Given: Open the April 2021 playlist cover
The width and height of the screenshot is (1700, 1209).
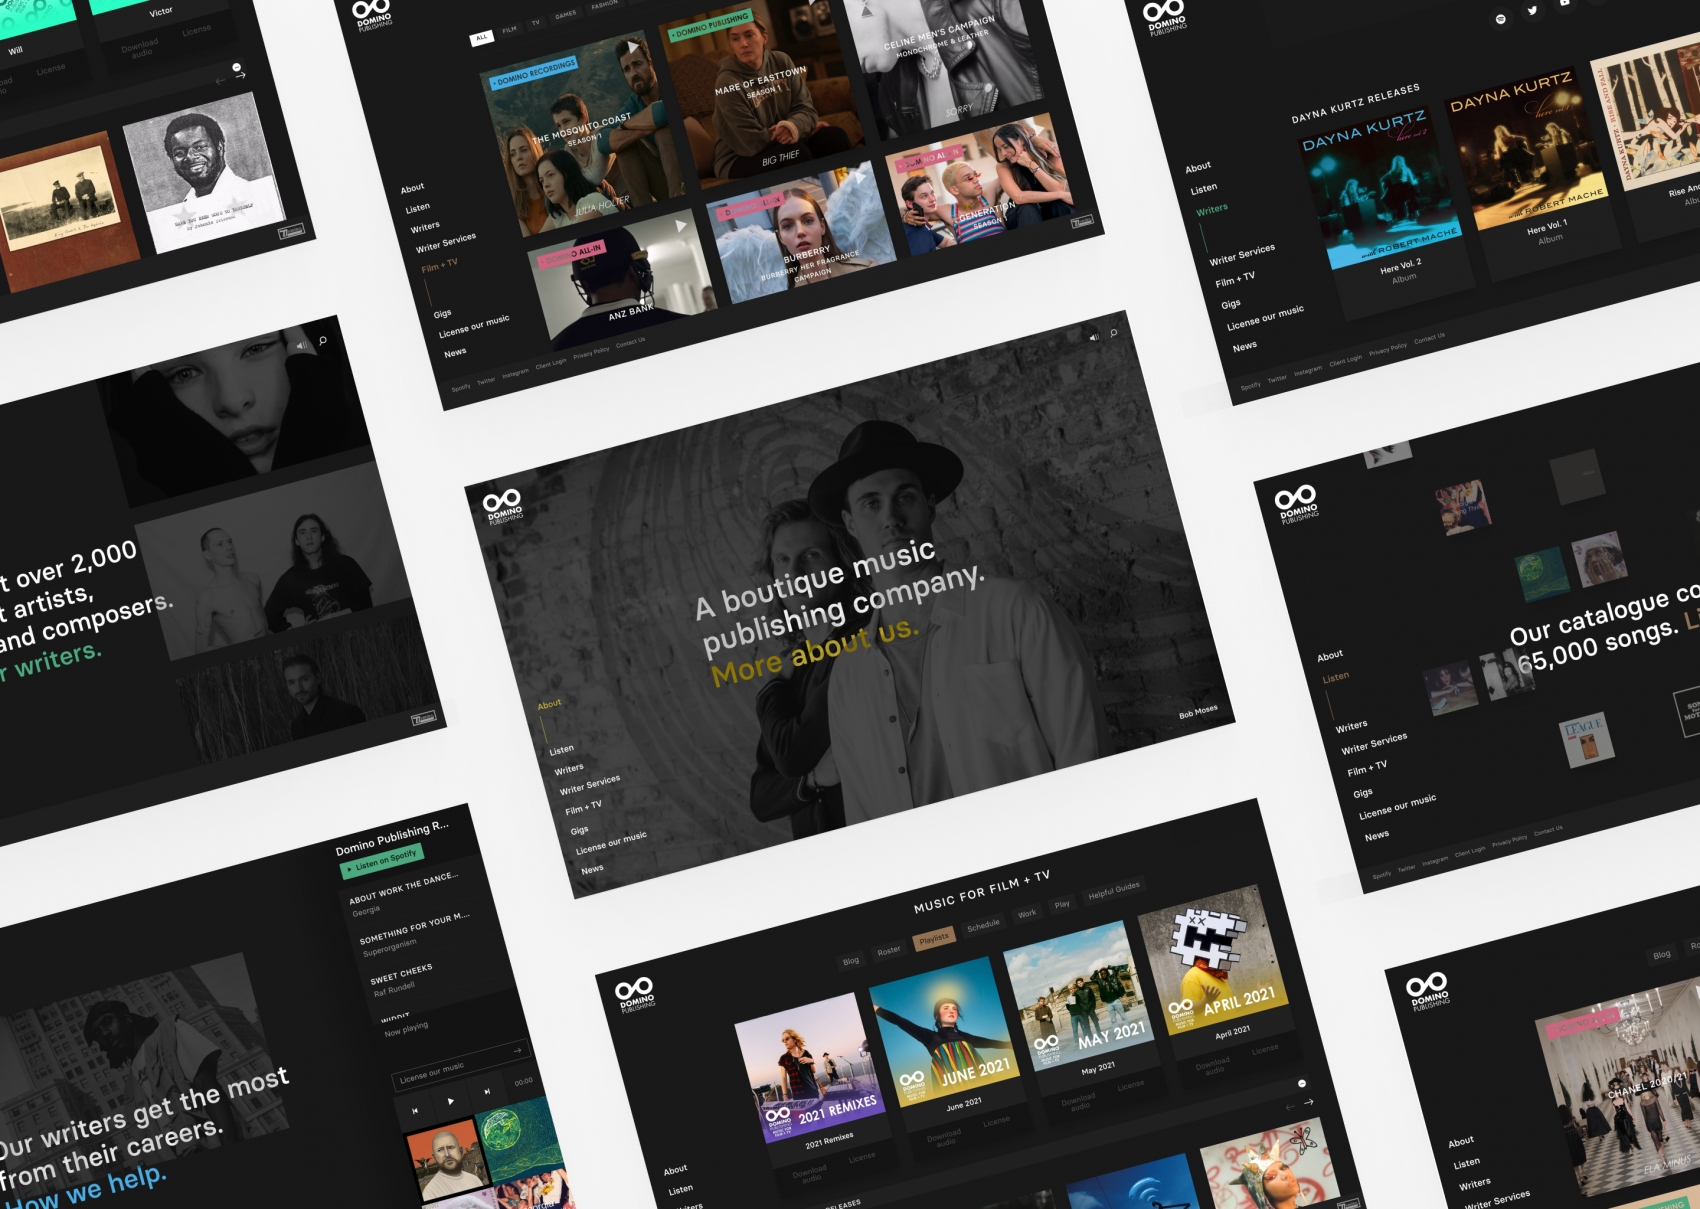Looking at the screenshot, I should point(1213,959).
